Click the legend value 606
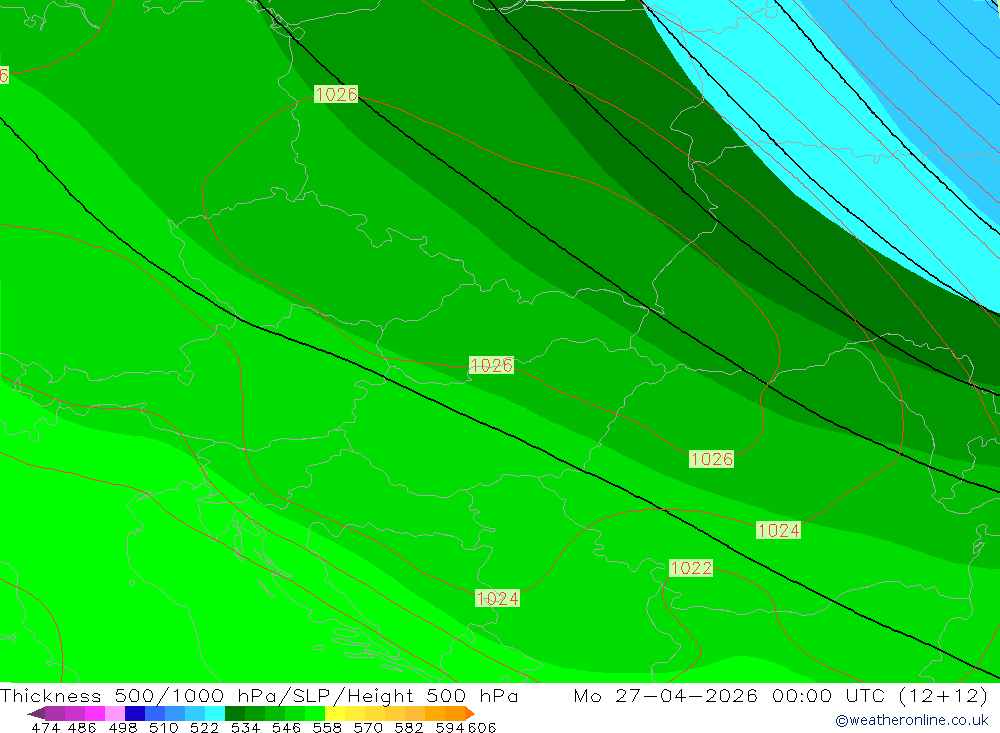The image size is (1000, 733). tap(482, 727)
